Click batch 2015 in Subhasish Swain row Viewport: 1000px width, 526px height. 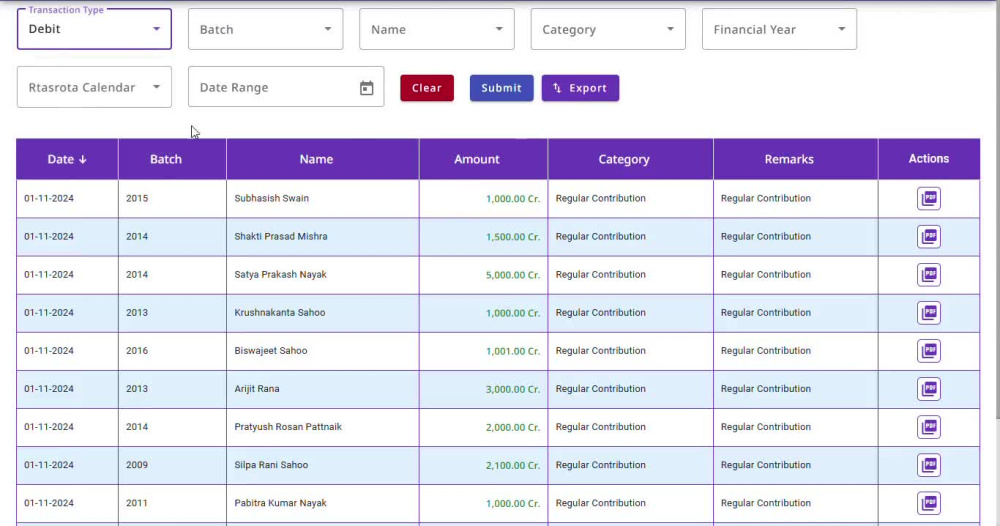click(136, 198)
